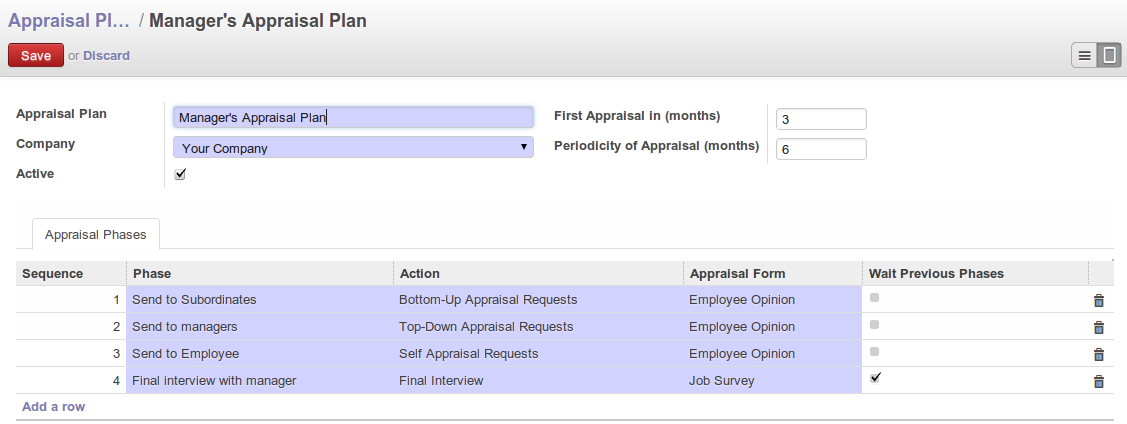Sort table by Sequence column header

(x=53, y=273)
